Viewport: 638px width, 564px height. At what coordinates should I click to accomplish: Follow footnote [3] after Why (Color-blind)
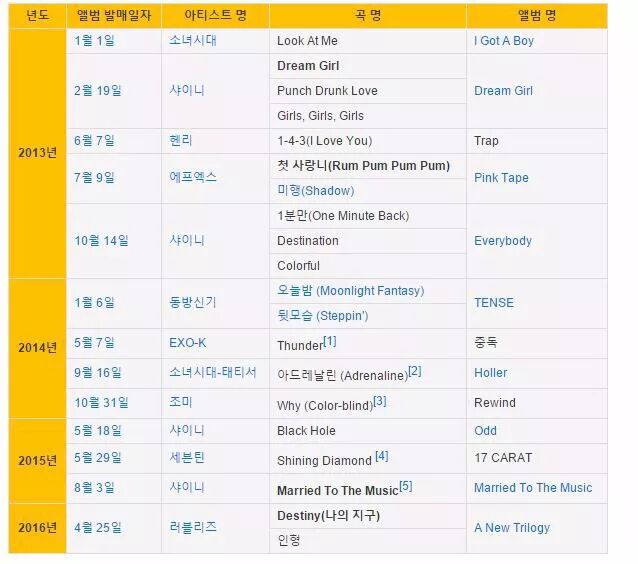click(x=380, y=401)
